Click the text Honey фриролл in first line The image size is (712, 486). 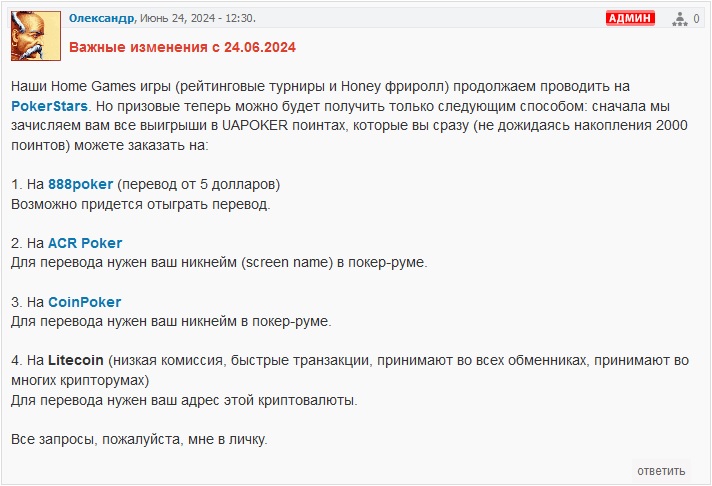[x=392, y=86]
